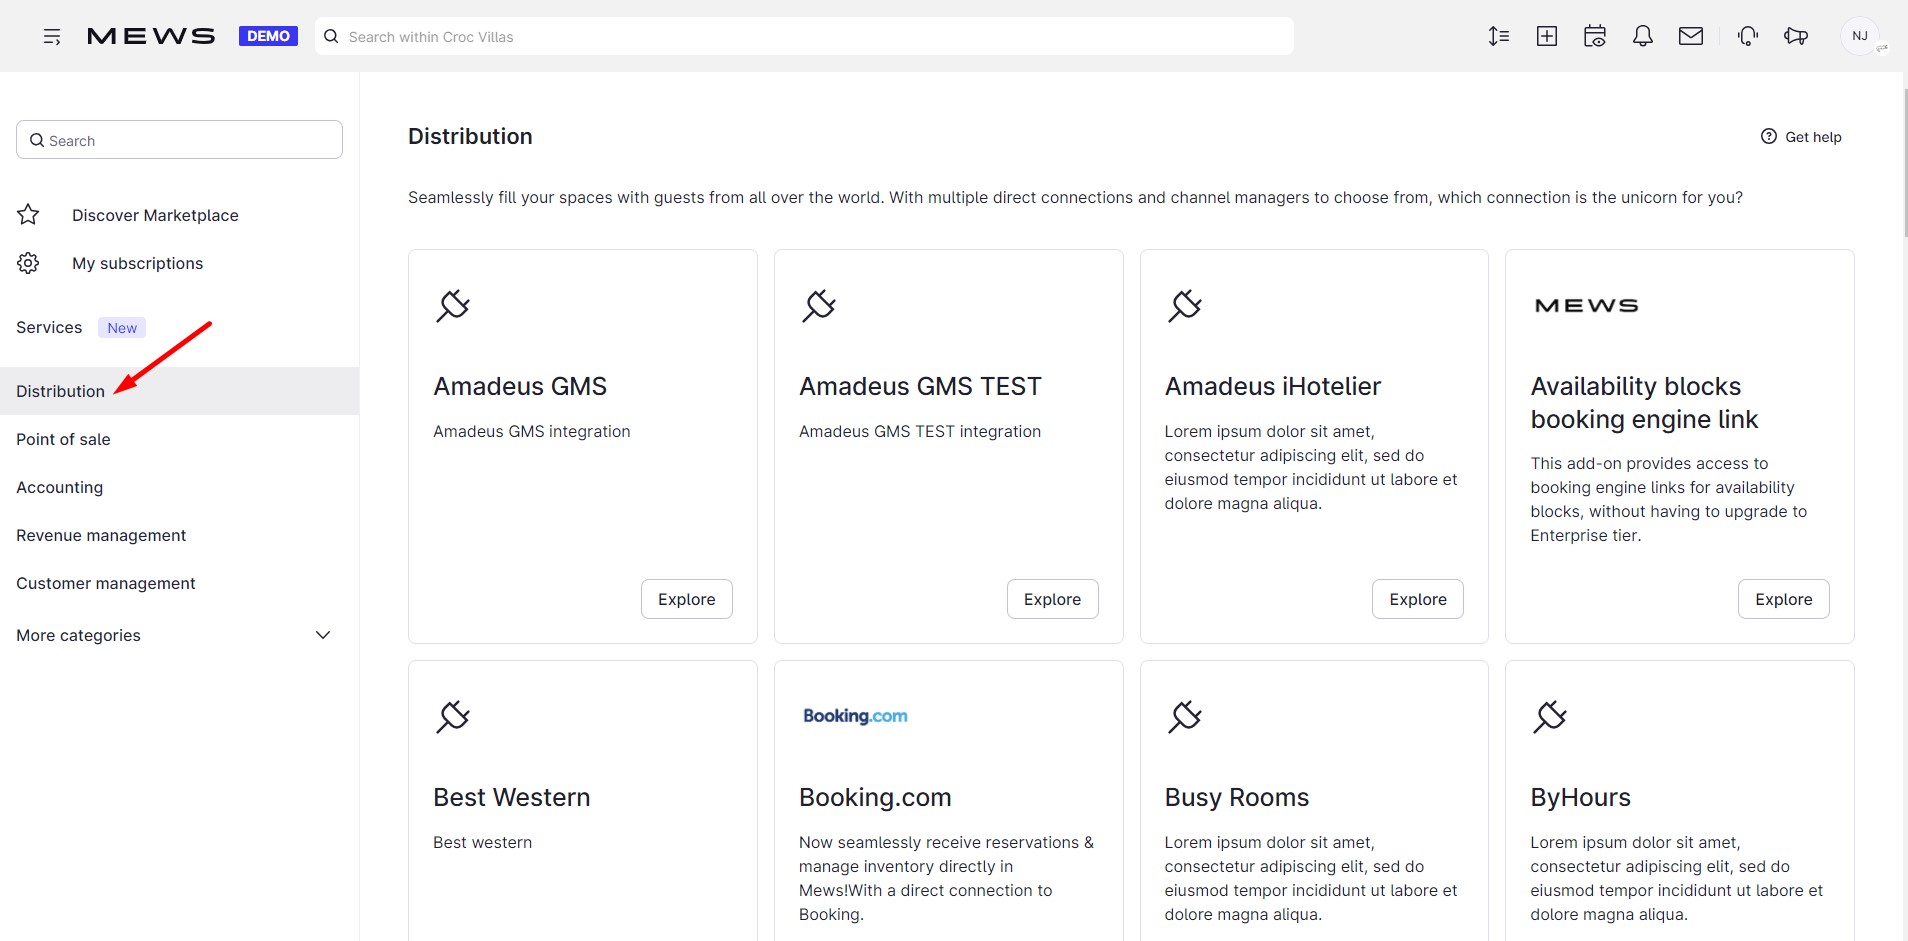Click the 'This add-on provides access' description
The image size is (1908, 941).
point(1669,499)
